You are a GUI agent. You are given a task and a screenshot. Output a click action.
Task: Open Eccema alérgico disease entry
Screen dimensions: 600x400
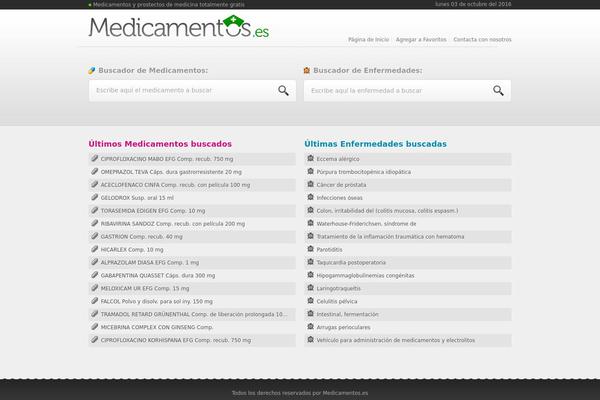(338, 159)
